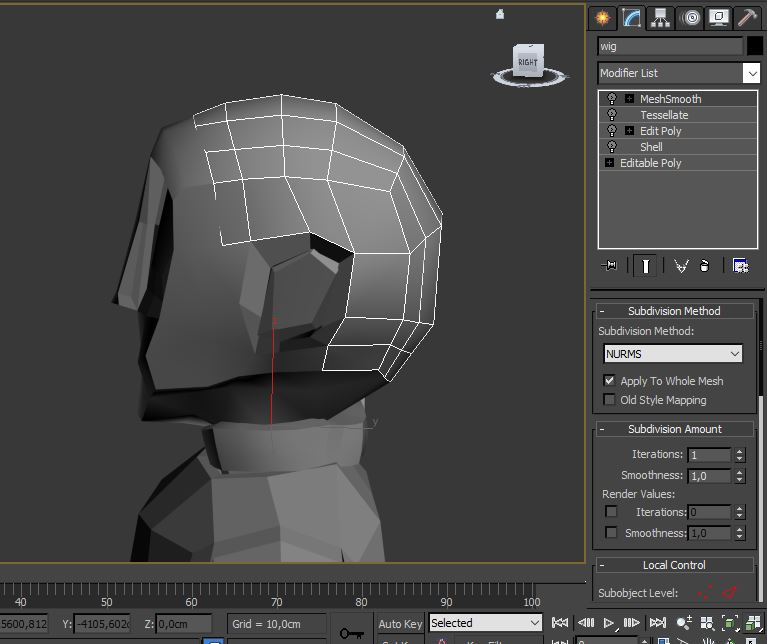Open the Utilities hammer tab
This screenshot has width=767, height=644.
point(747,17)
